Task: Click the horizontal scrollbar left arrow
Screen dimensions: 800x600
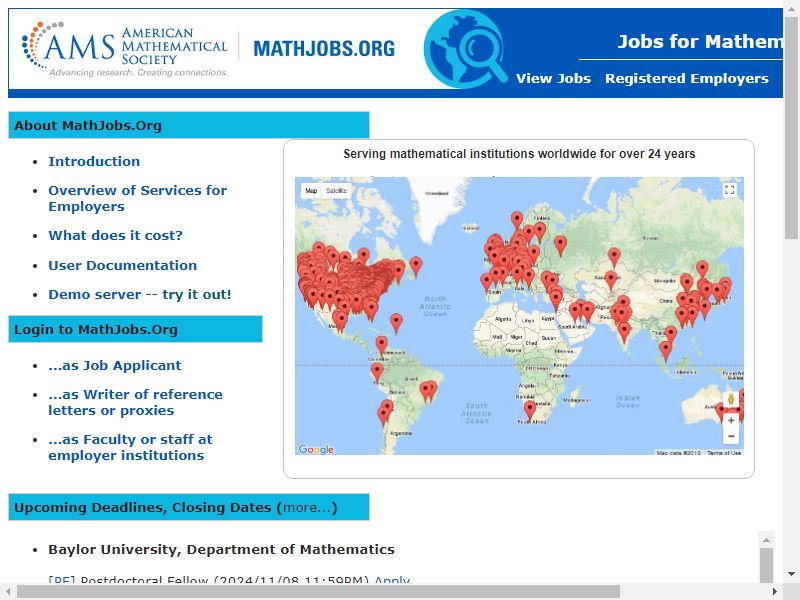Action: tap(7, 592)
